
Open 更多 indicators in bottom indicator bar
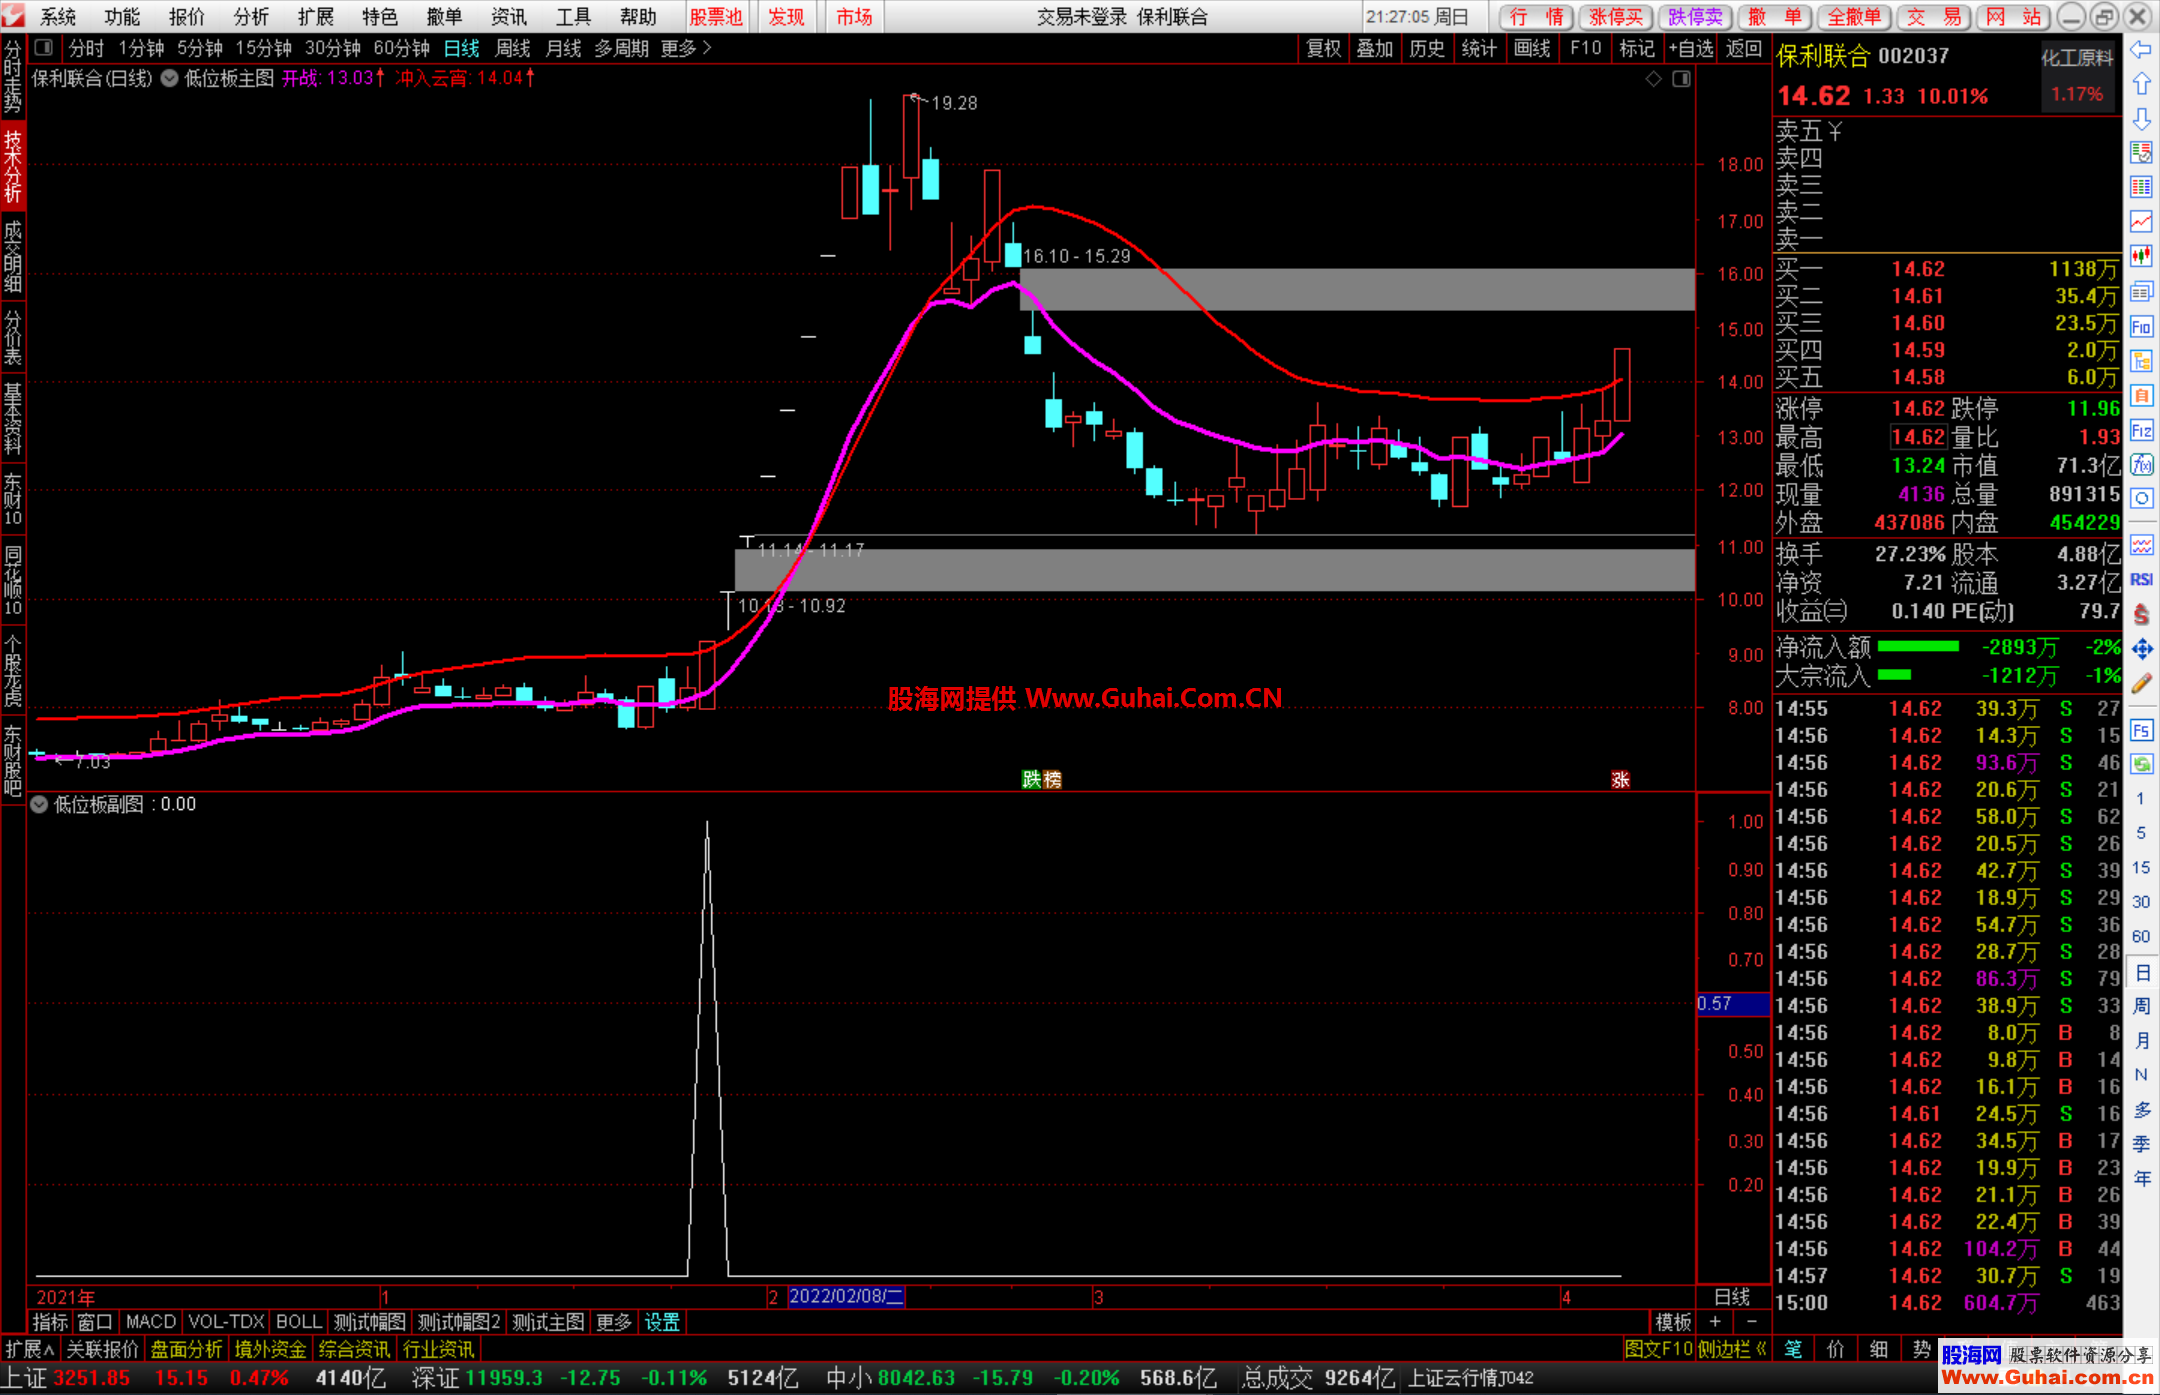(614, 1322)
